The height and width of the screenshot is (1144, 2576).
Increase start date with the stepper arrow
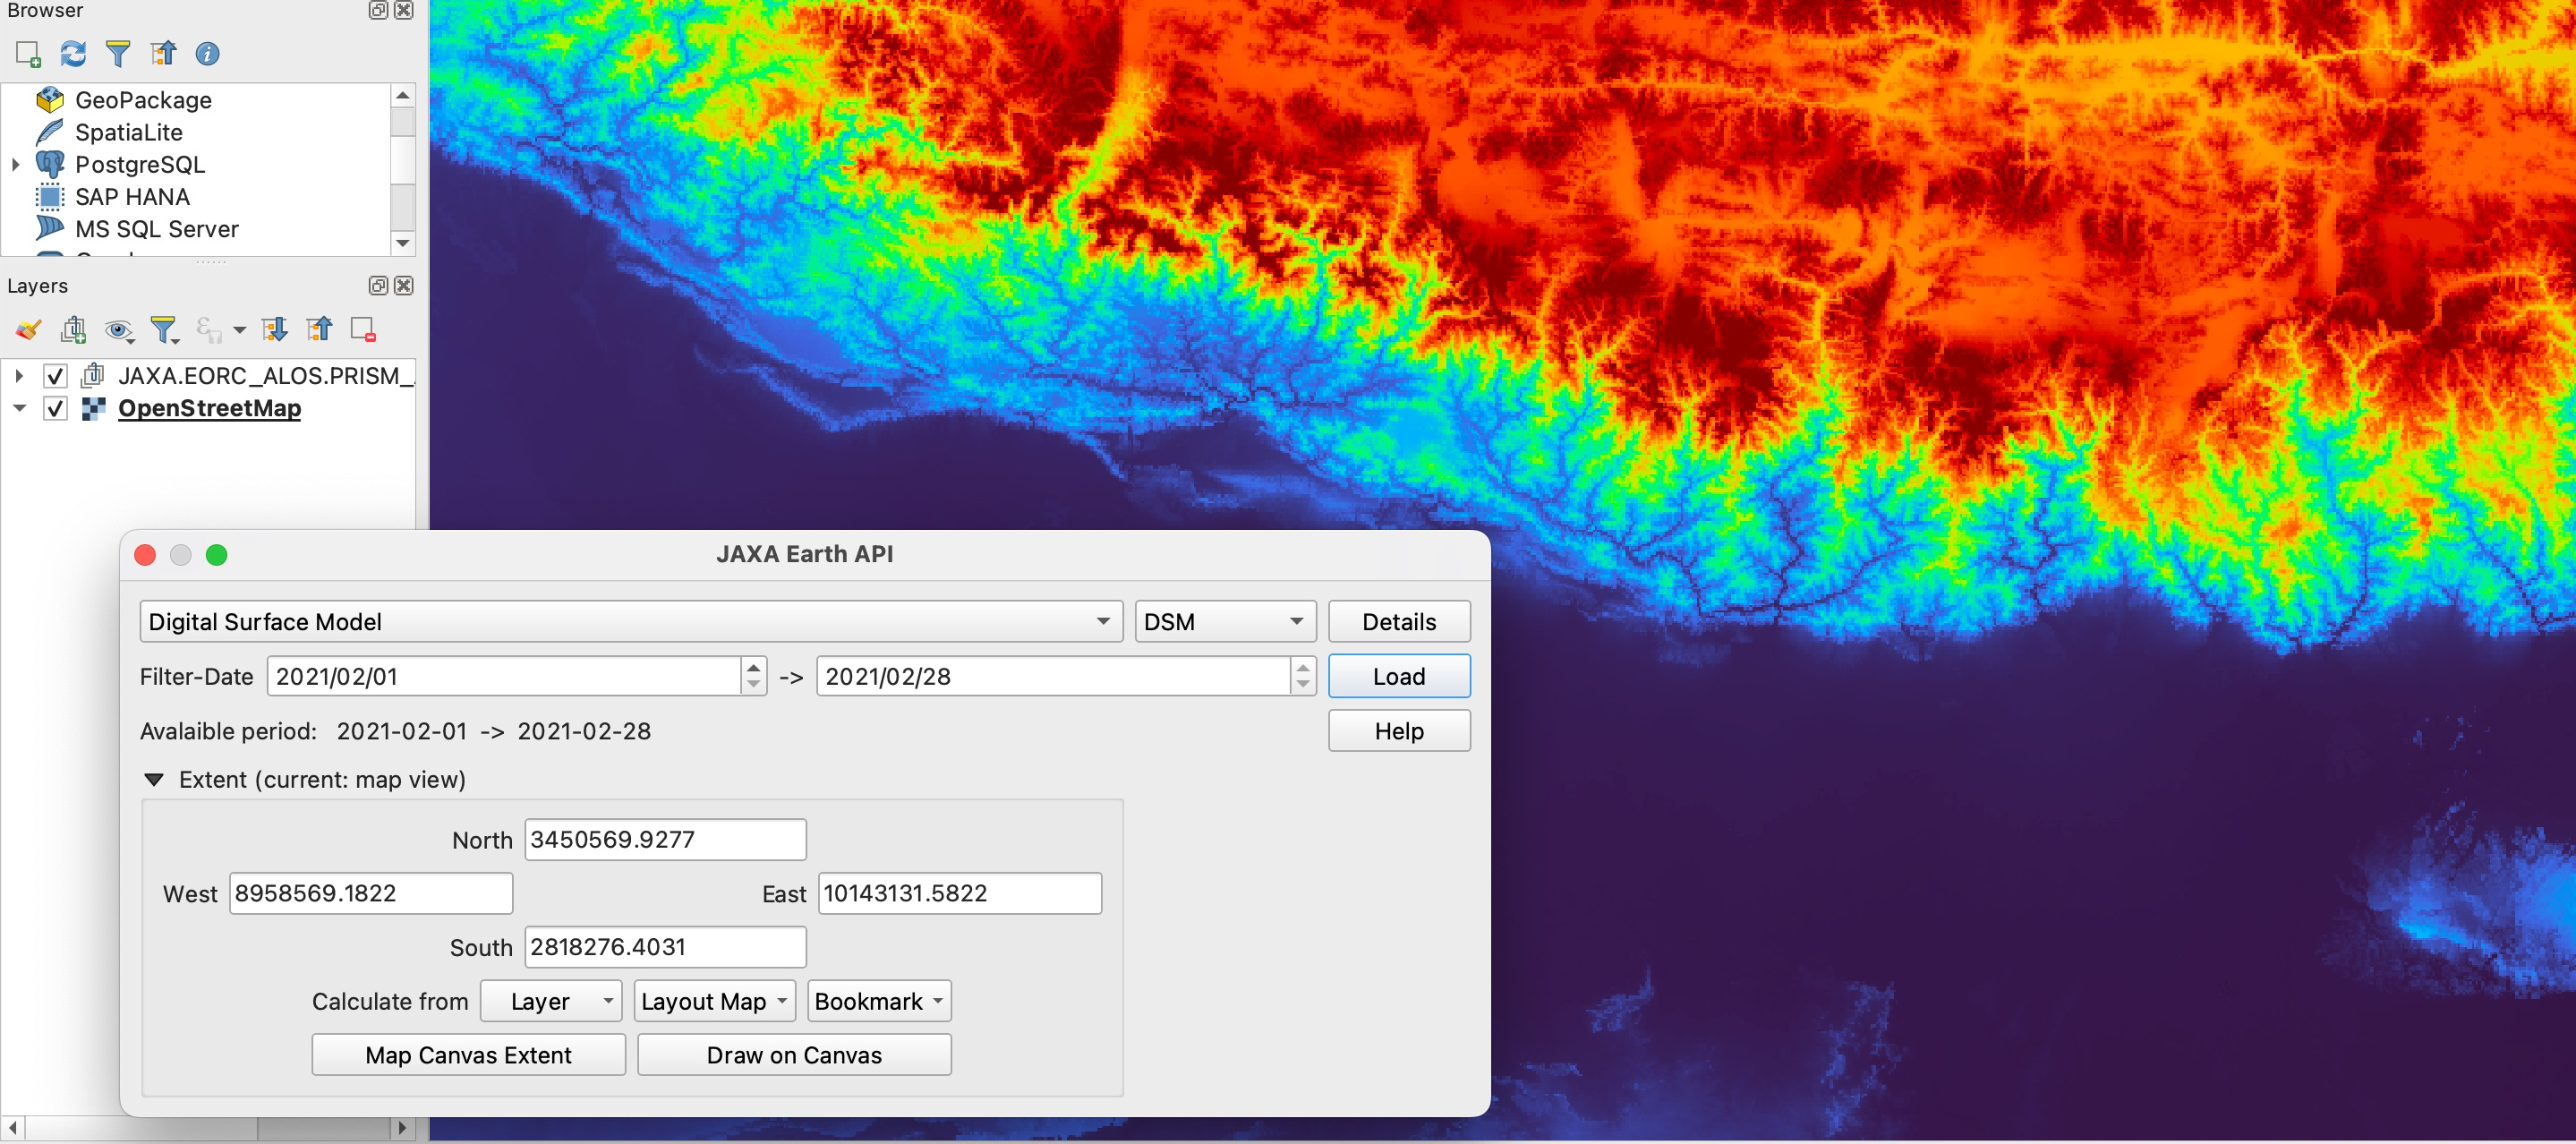click(752, 668)
